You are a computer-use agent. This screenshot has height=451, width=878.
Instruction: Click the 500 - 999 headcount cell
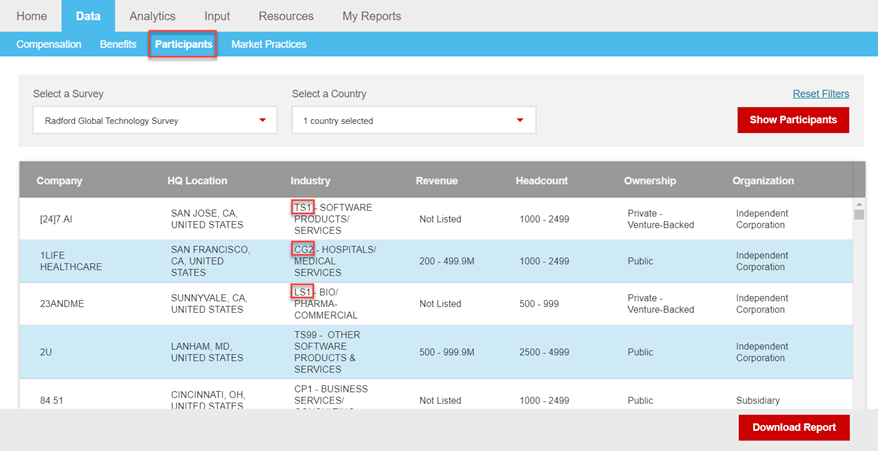(x=539, y=304)
